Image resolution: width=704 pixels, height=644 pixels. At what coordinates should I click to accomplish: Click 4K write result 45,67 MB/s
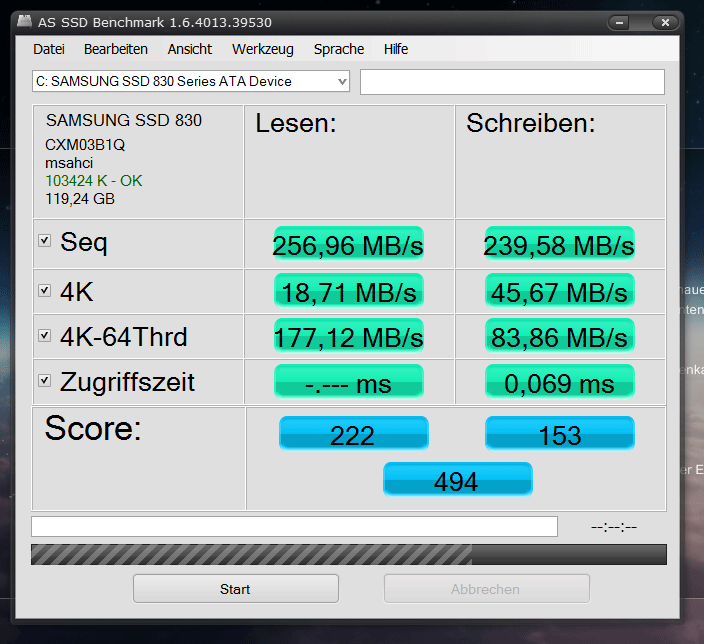click(x=559, y=291)
